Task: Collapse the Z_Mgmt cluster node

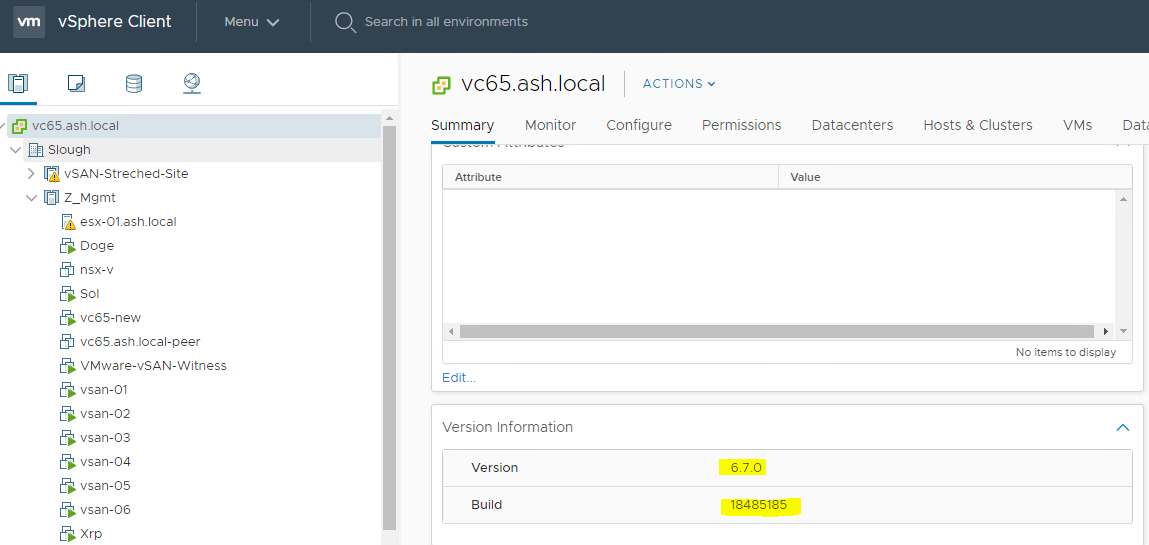Action: (32, 198)
